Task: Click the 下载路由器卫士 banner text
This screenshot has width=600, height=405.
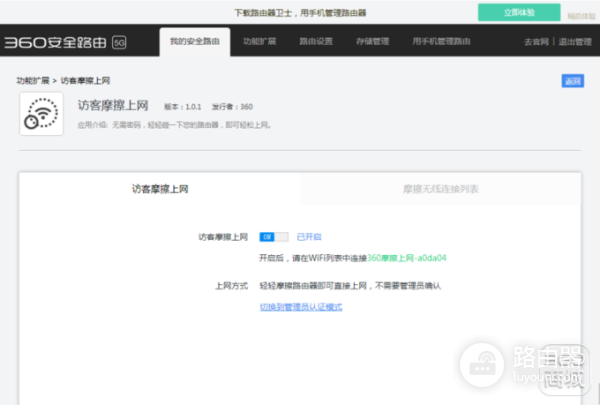Action: [x=300, y=13]
